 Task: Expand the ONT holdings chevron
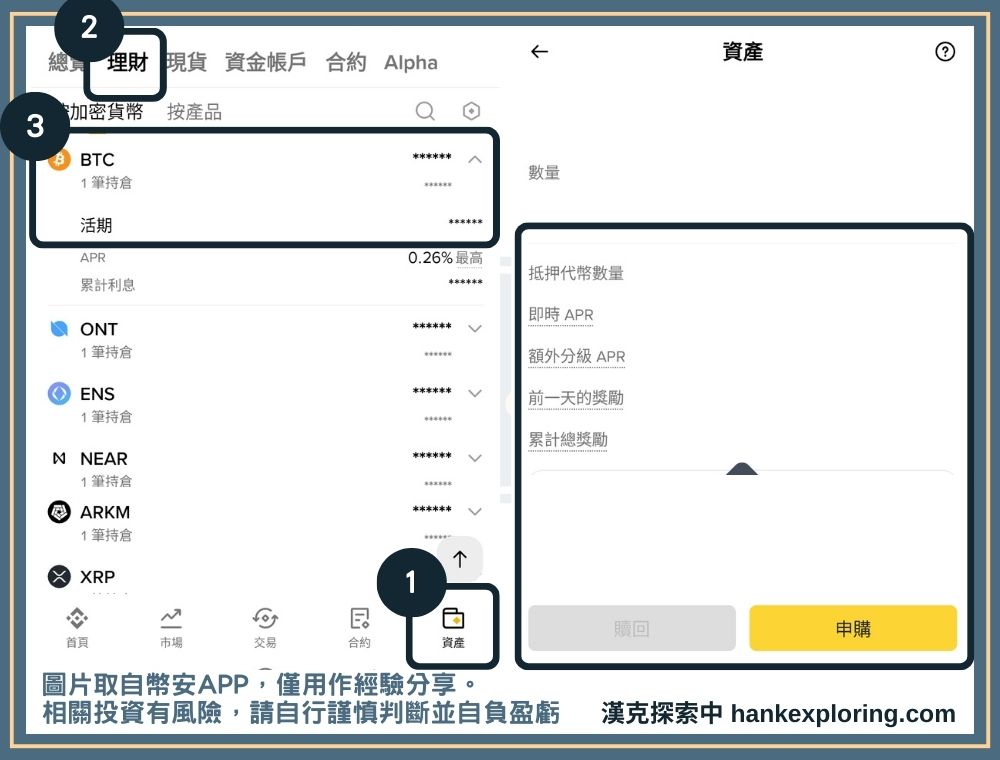click(x=475, y=328)
